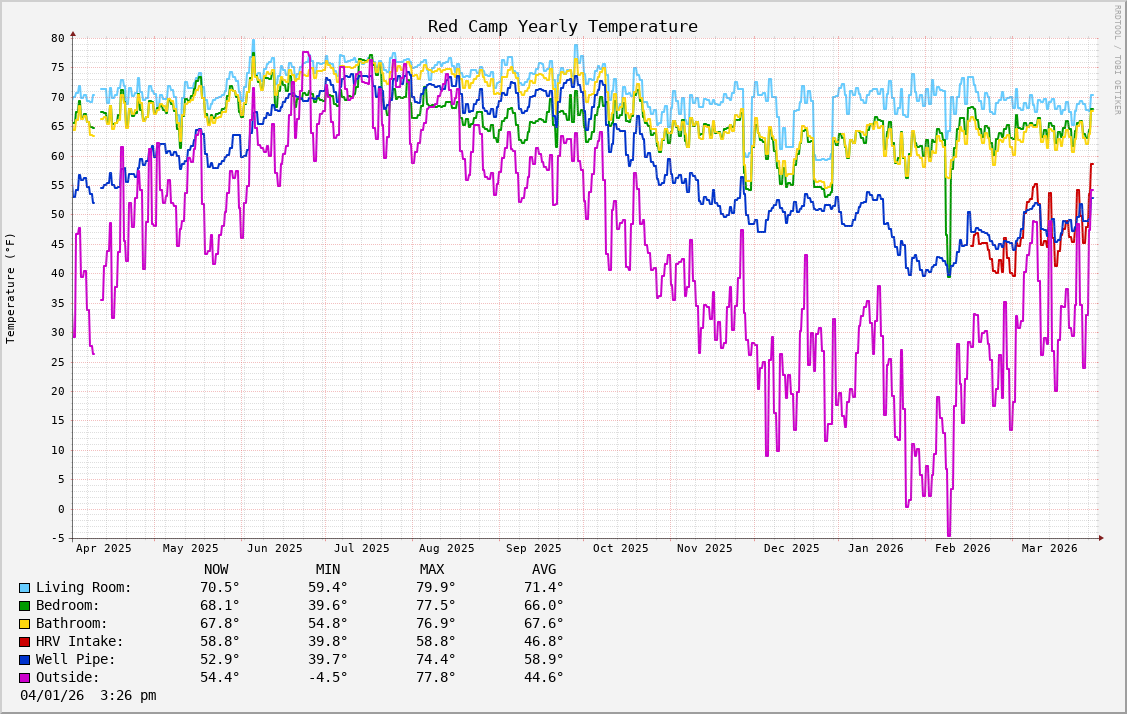This screenshot has height=714, width=1127.
Task: Click the MIN column header
Action: pyautogui.click(x=328, y=570)
